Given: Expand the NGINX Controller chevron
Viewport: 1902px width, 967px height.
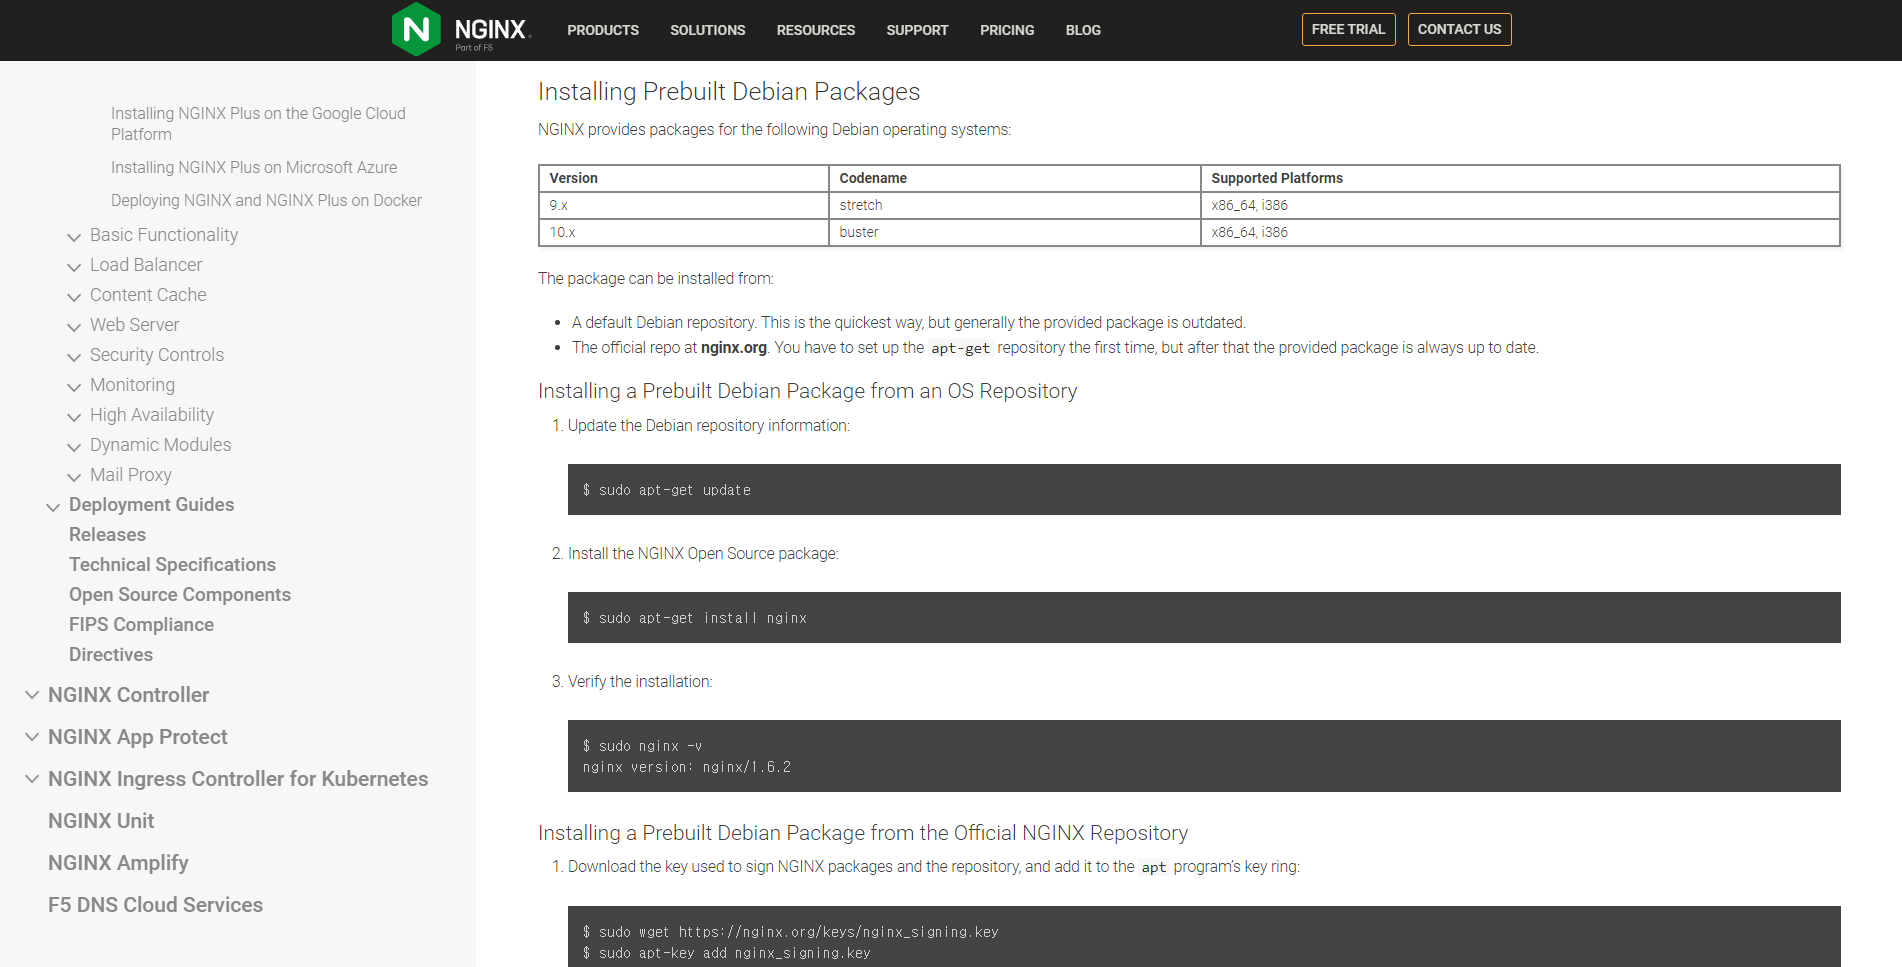Looking at the screenshot, I should 32,694.
